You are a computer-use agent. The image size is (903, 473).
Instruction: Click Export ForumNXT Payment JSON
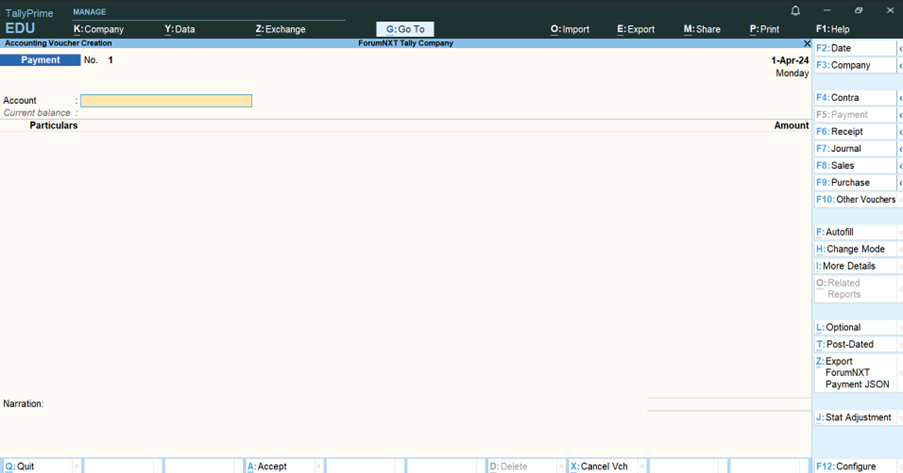point(855,373)
